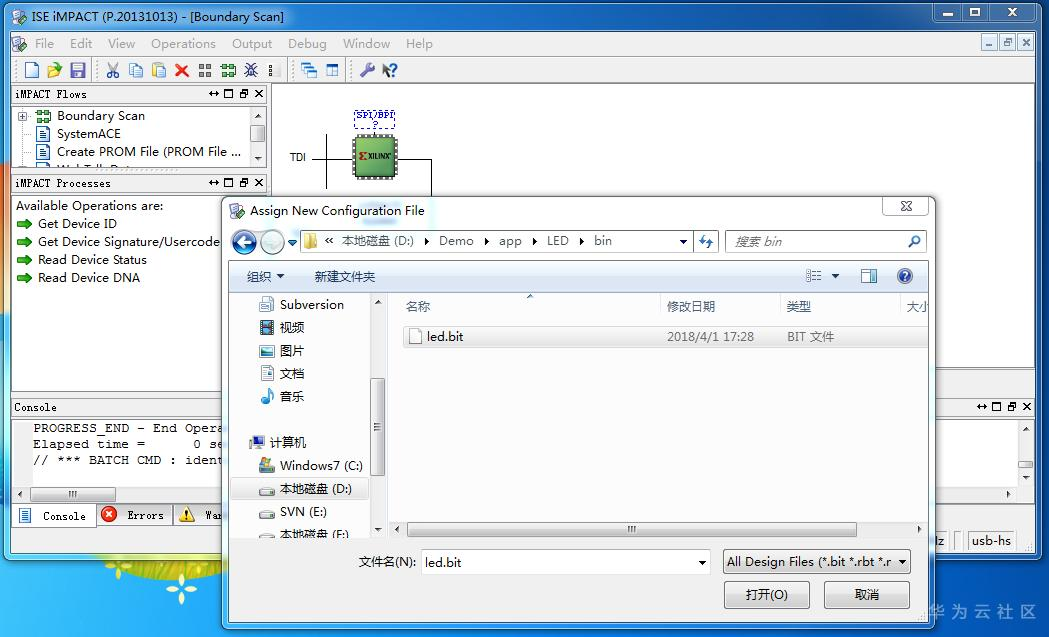This screenshot has width=1049, height=637.
Task: Click the bug debug chain toolbar icon
Action: [x=251, y=70]
